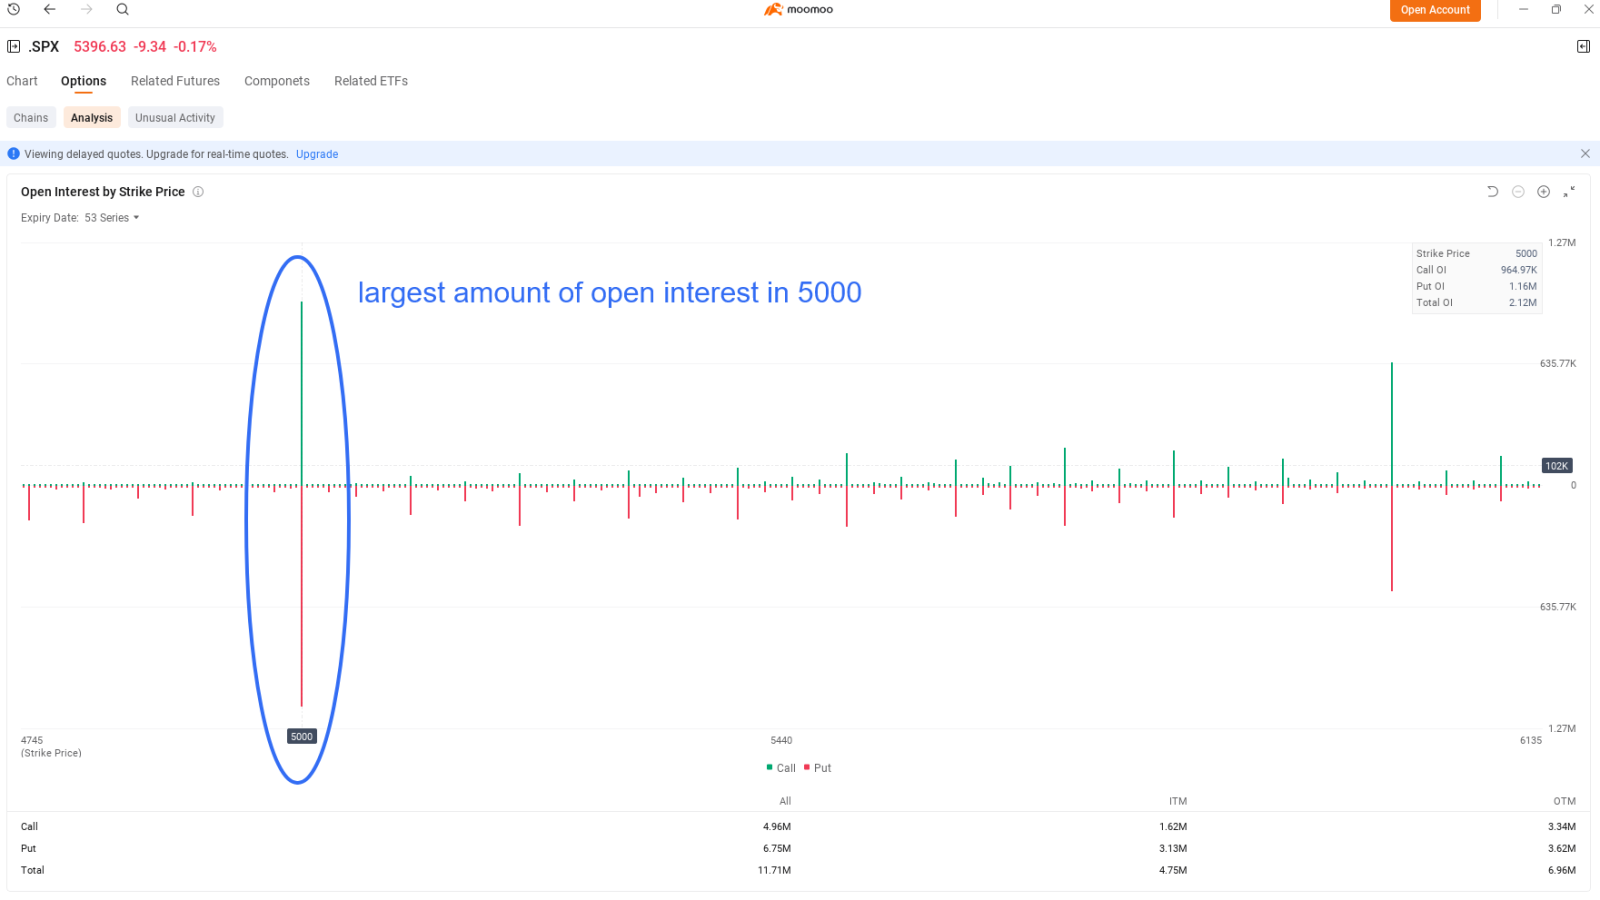Click the 5396.63 price value
The width and height of the screenshot is (1600, 900).
pos(100,46)
